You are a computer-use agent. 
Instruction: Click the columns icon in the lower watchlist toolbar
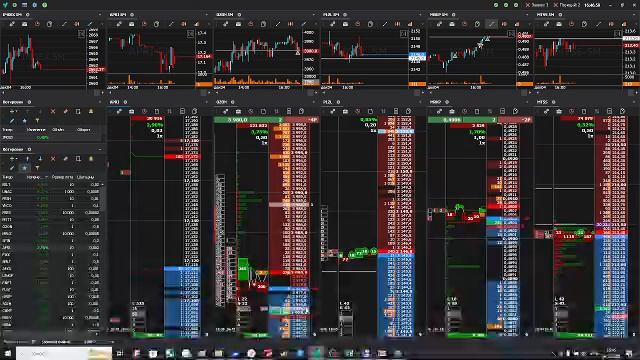(x=78, y=158)
